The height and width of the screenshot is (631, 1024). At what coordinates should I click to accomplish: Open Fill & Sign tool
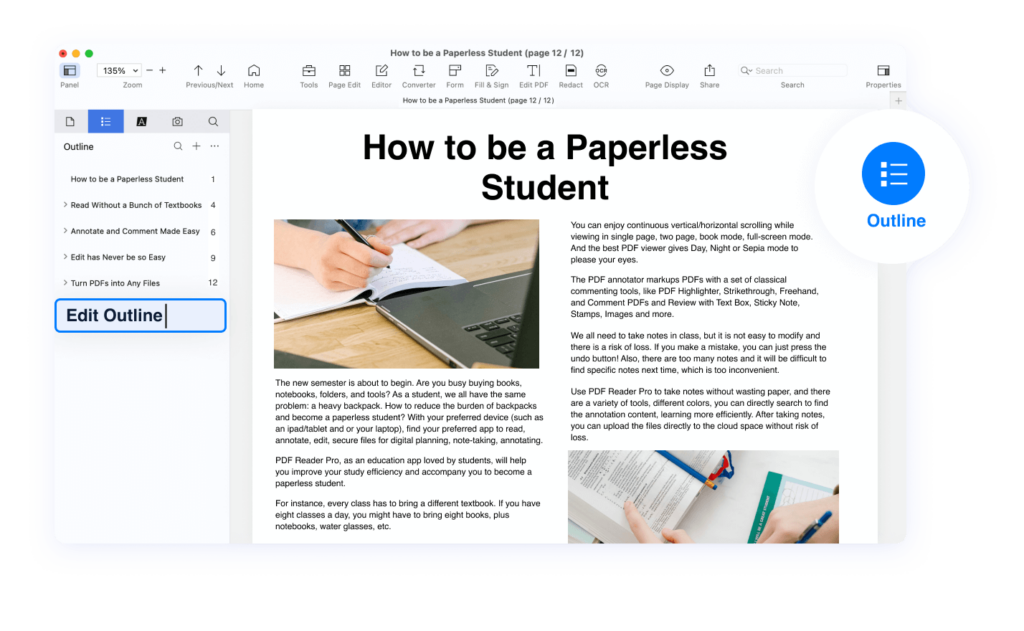pos(492,71)
